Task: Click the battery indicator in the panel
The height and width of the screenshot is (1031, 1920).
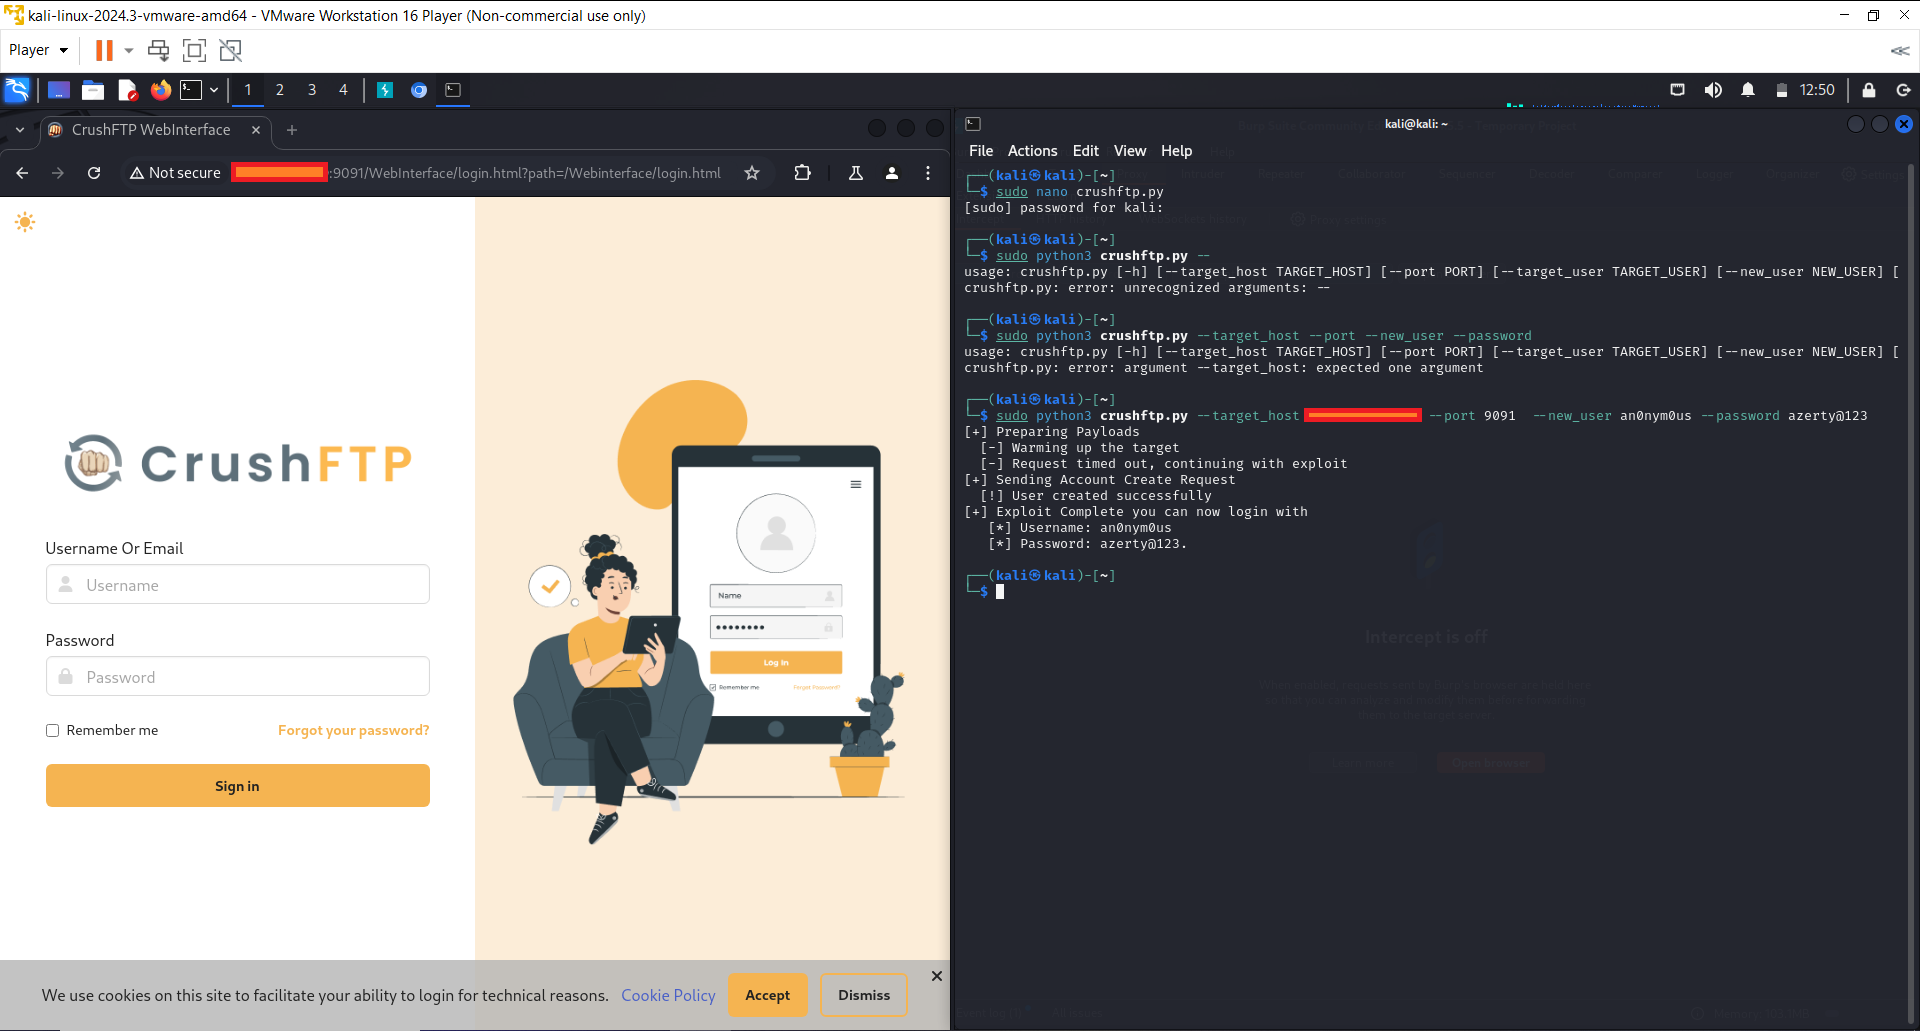Action: coord(1781,90)
